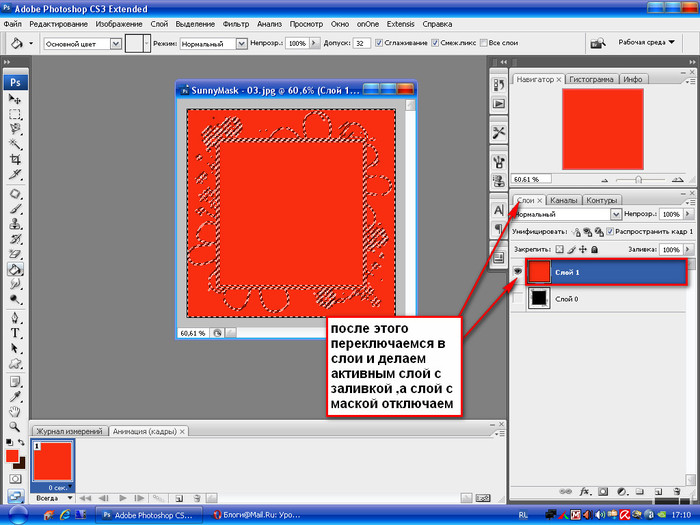Click Internet Explorer quick launch icon
700x525 pixels.
point(65,515)
